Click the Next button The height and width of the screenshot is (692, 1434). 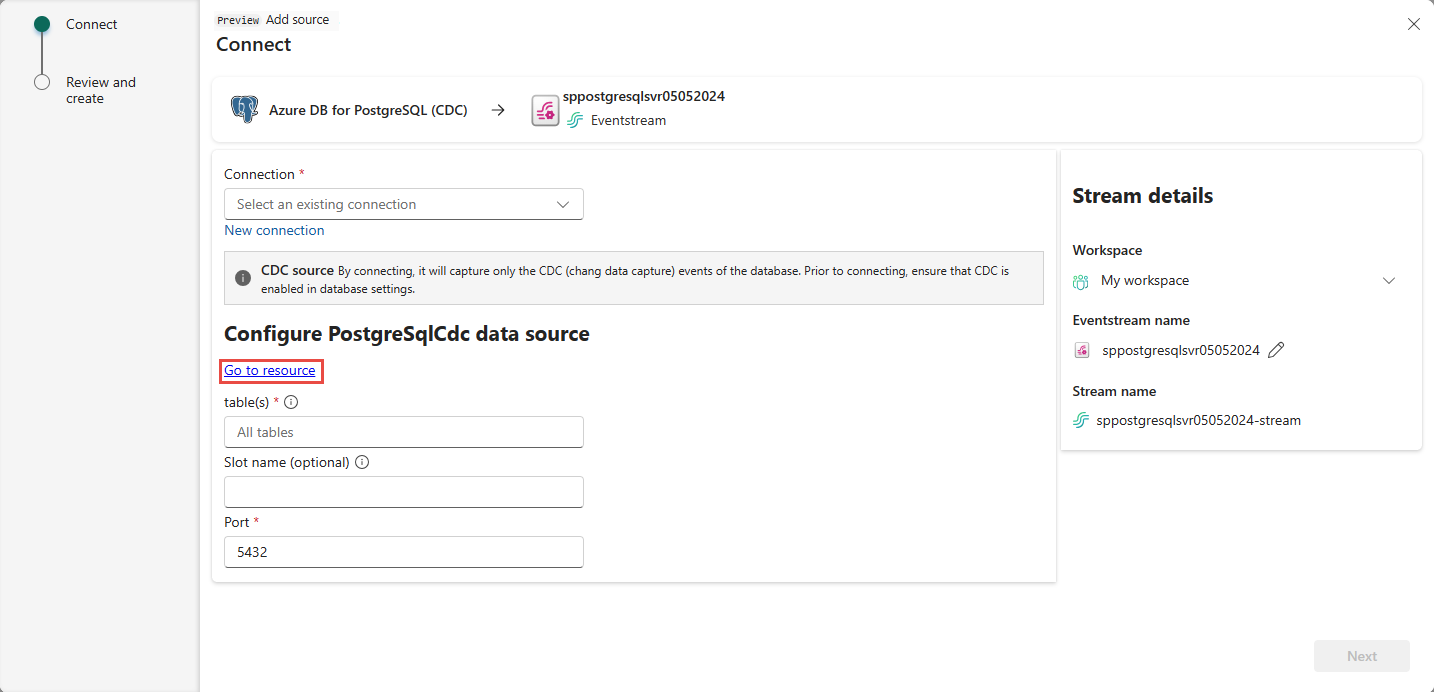[1362, 656]
